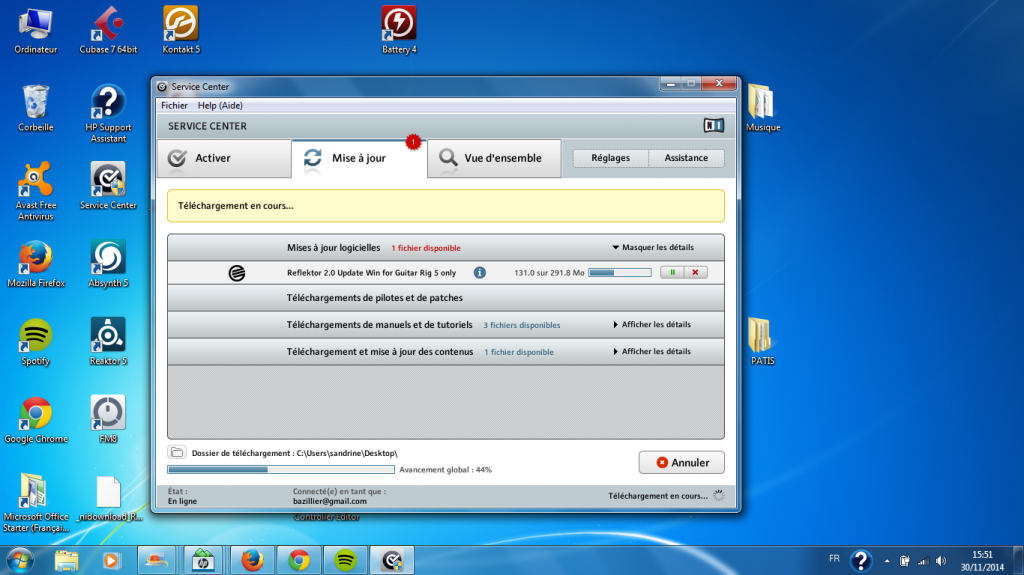The width and height of the screenshot is (1024, 575).
Task: Open Spotify from the taskbar
Action: (345, 560)
